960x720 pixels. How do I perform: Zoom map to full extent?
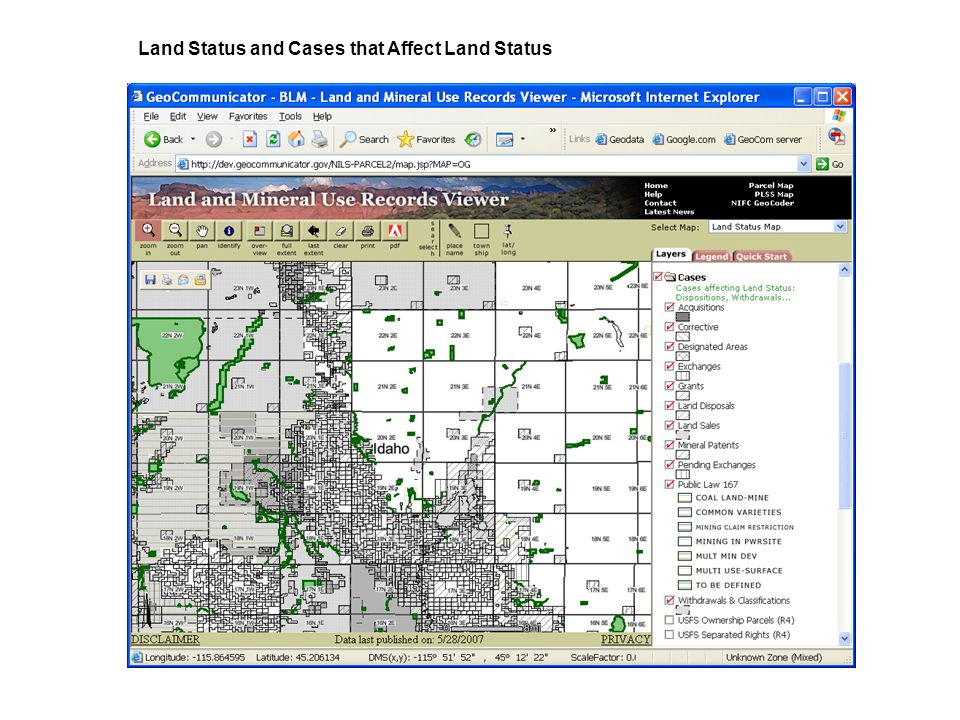coord(286,231)
